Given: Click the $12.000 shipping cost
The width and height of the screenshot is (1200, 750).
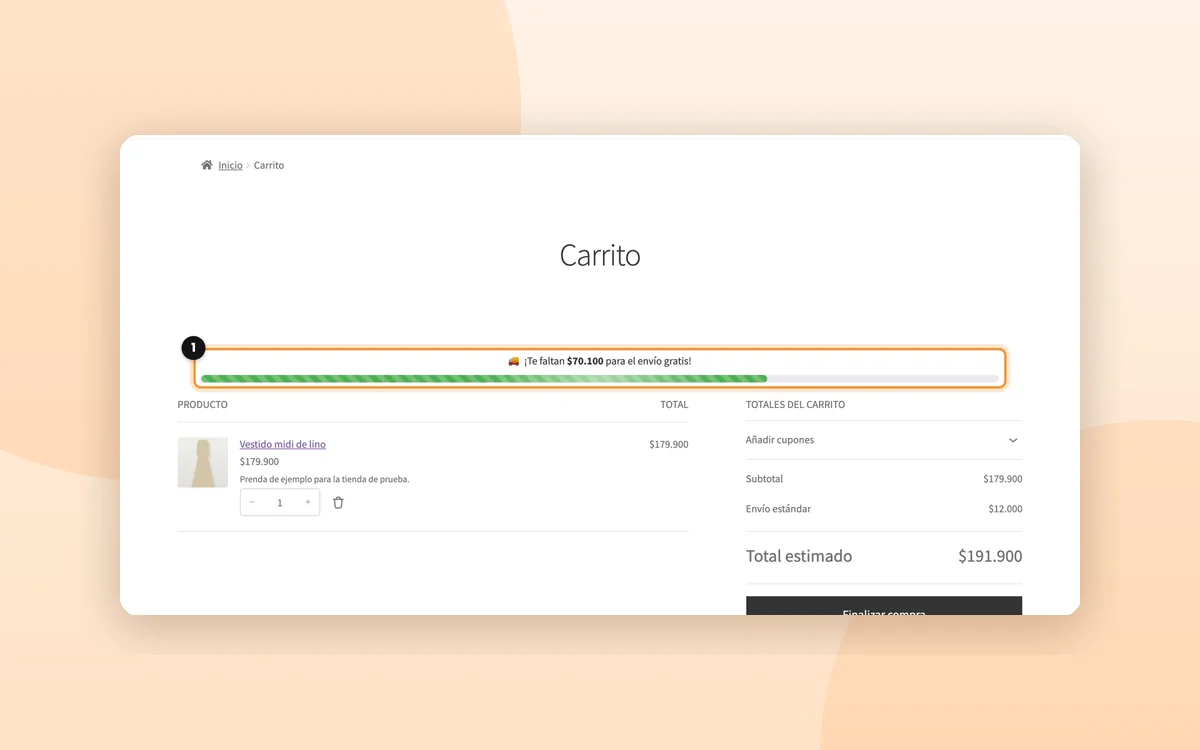Looking at the screenshot, I should point(1005,509).
